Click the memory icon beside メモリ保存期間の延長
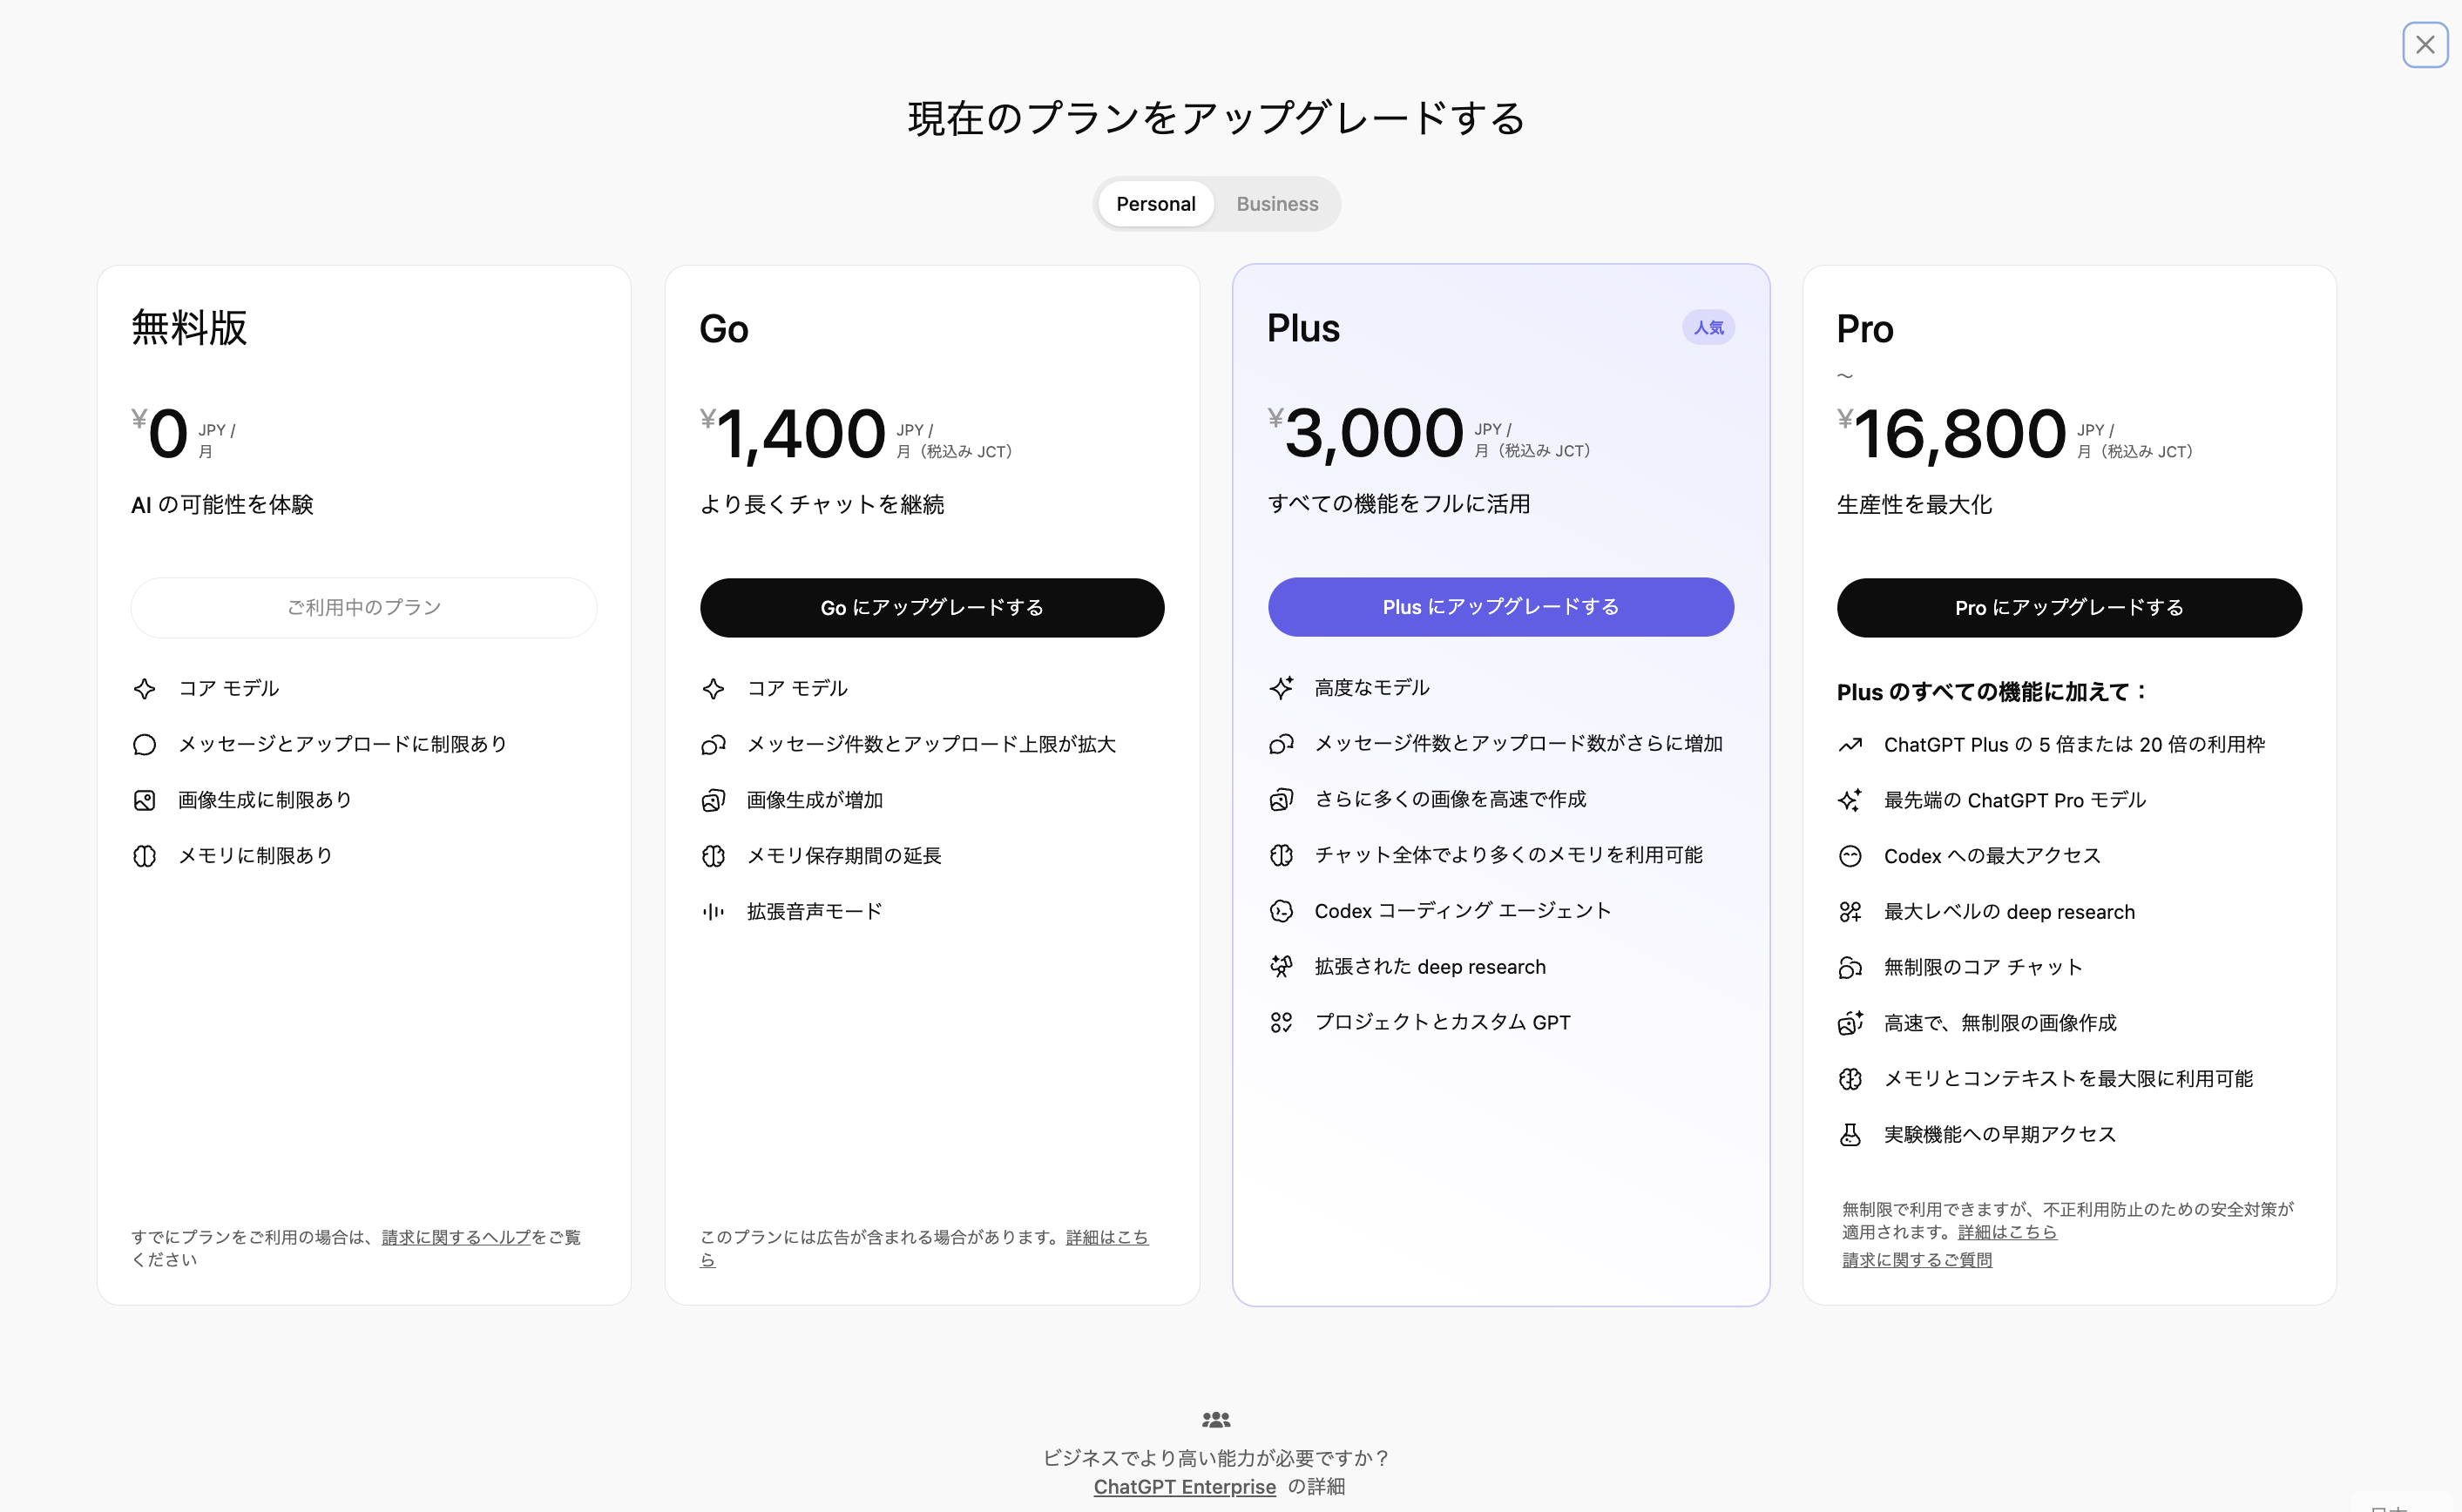The width and height of the screenshot is (2462, 1512). [713, 855]
